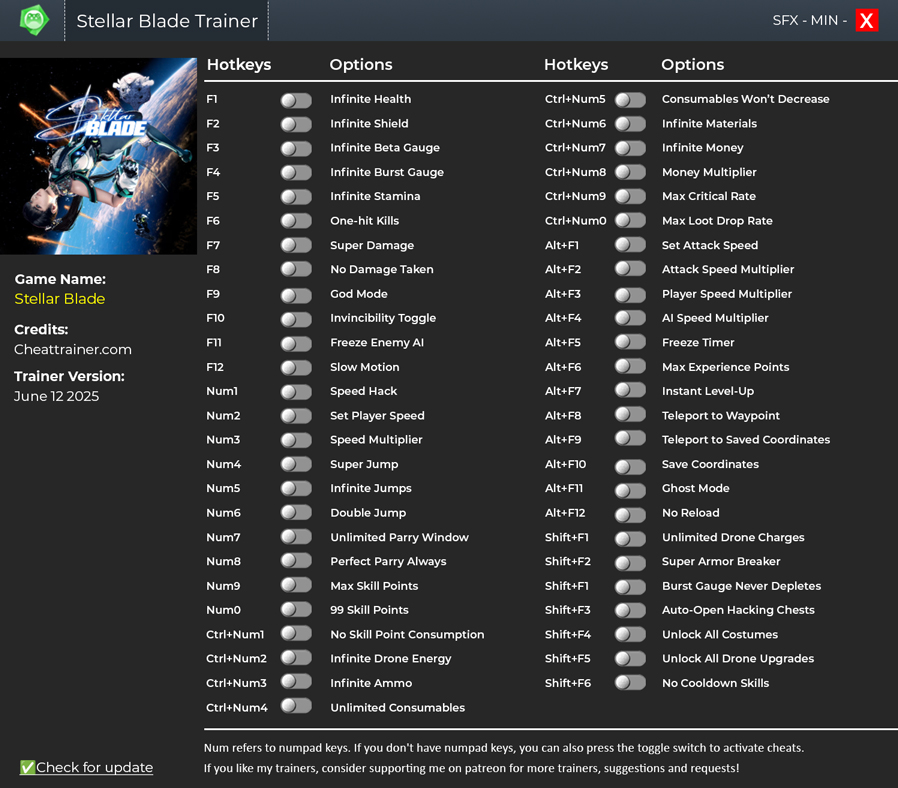The height and width of the screenshot is (788, 898).
Task: Turn on the AI Speed Multiplier switch
Action: [630, 318]
